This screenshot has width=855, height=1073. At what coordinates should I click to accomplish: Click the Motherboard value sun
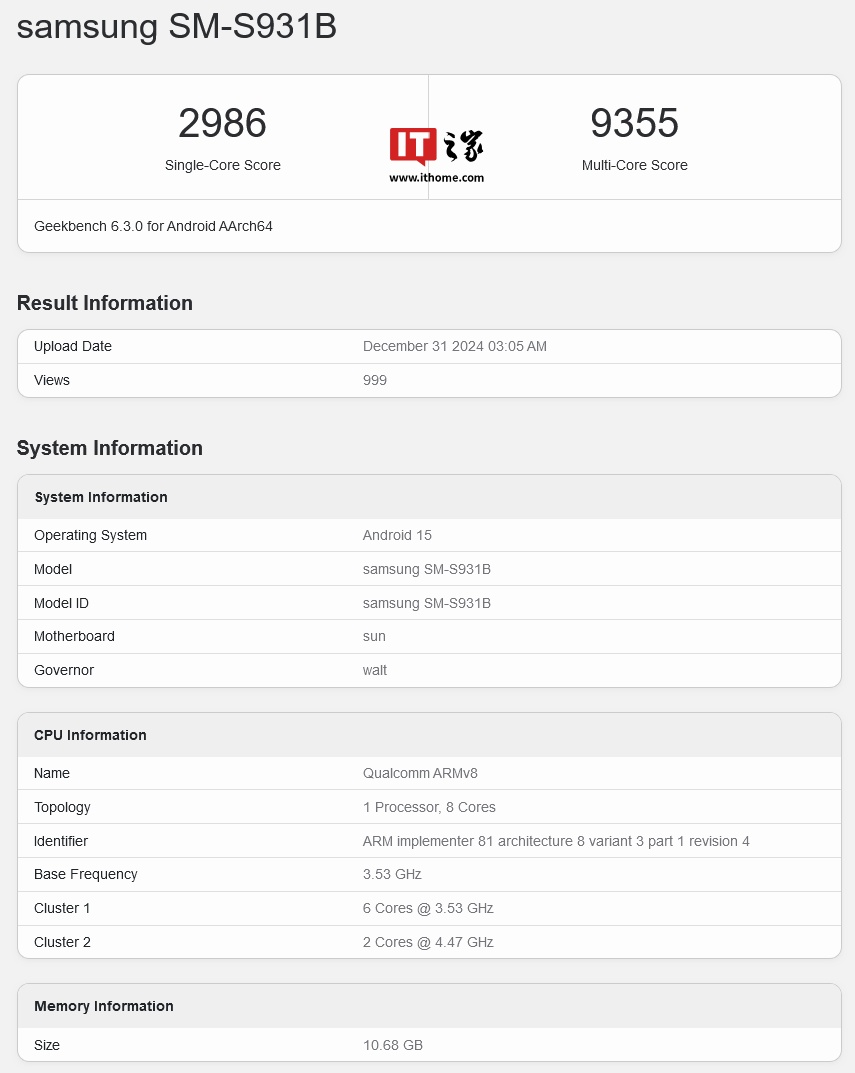(374, 636)
